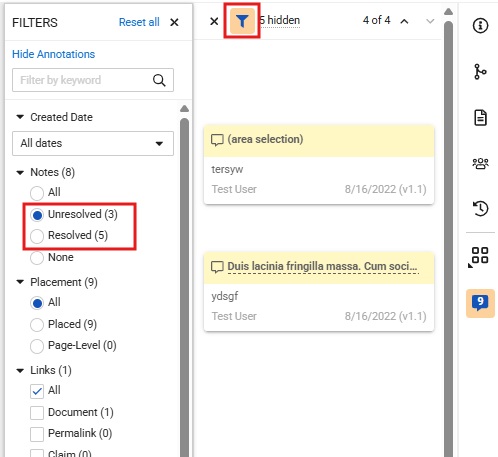Open the All dates dropdown
498x457 pixels.
pos(93,143)
